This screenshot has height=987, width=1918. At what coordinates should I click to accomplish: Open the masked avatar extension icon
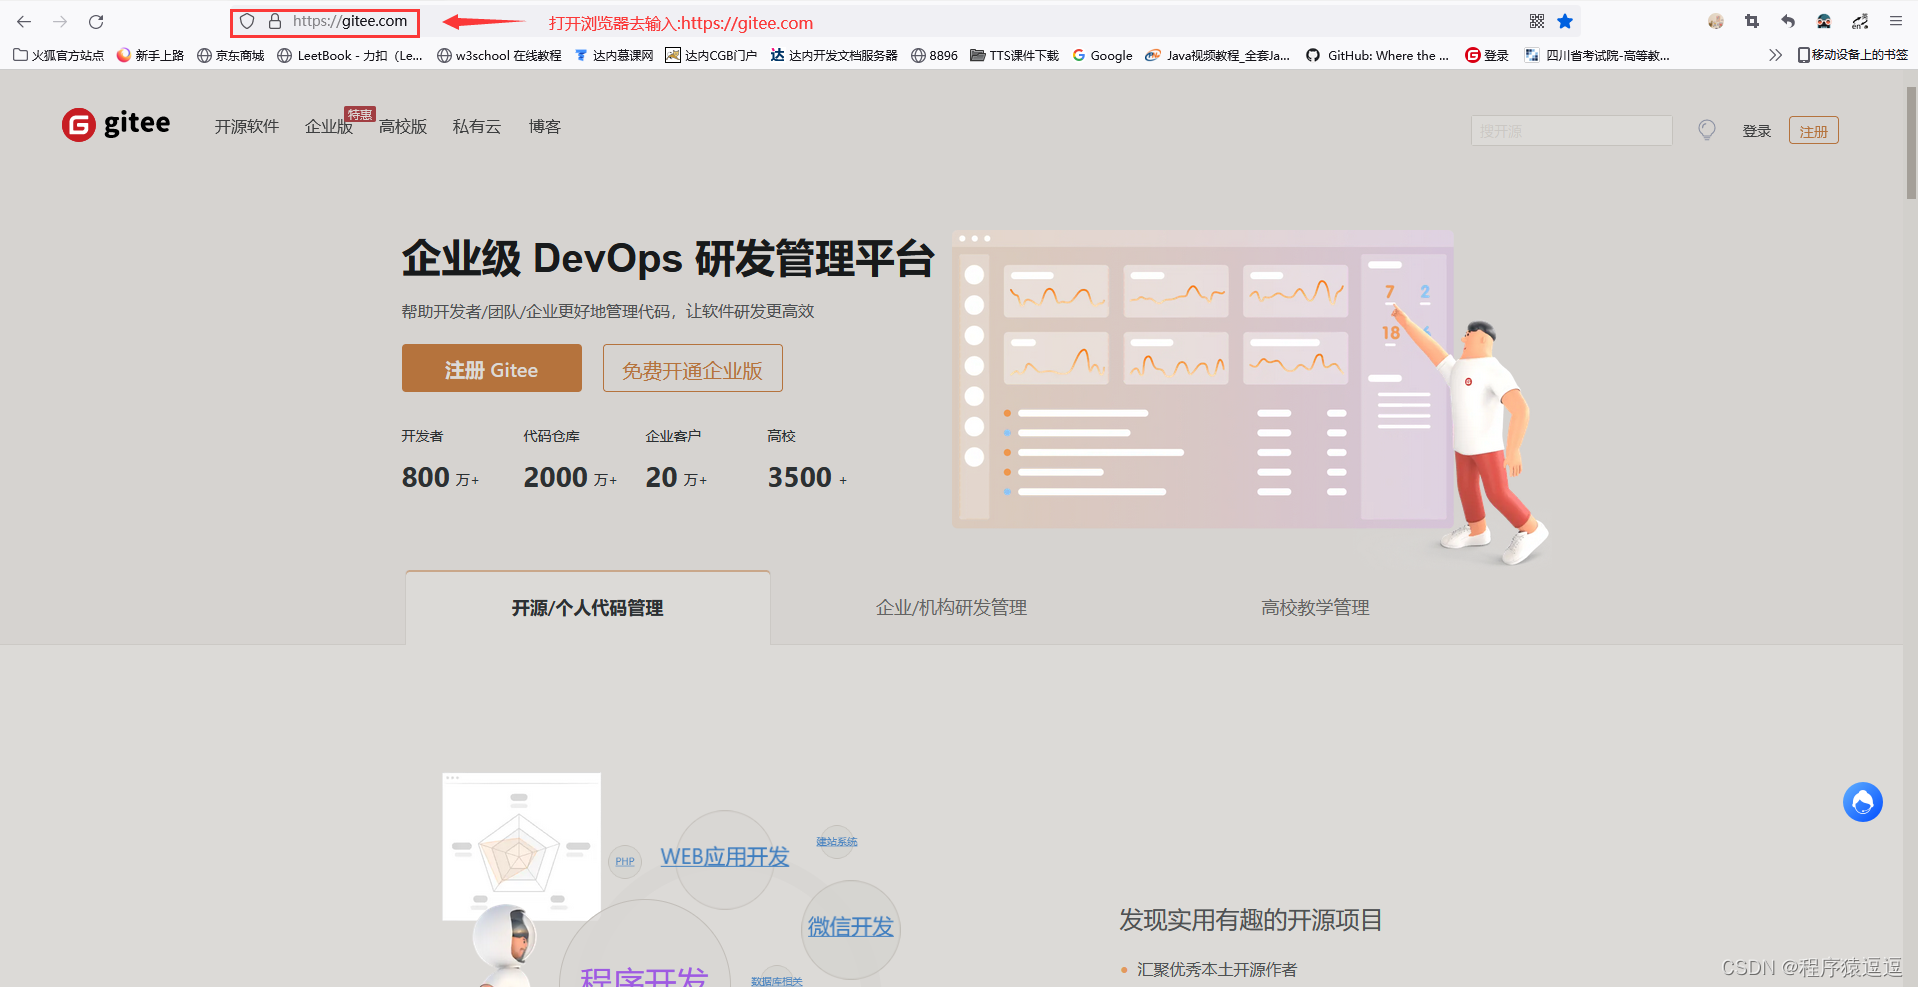coord(1824,21)
